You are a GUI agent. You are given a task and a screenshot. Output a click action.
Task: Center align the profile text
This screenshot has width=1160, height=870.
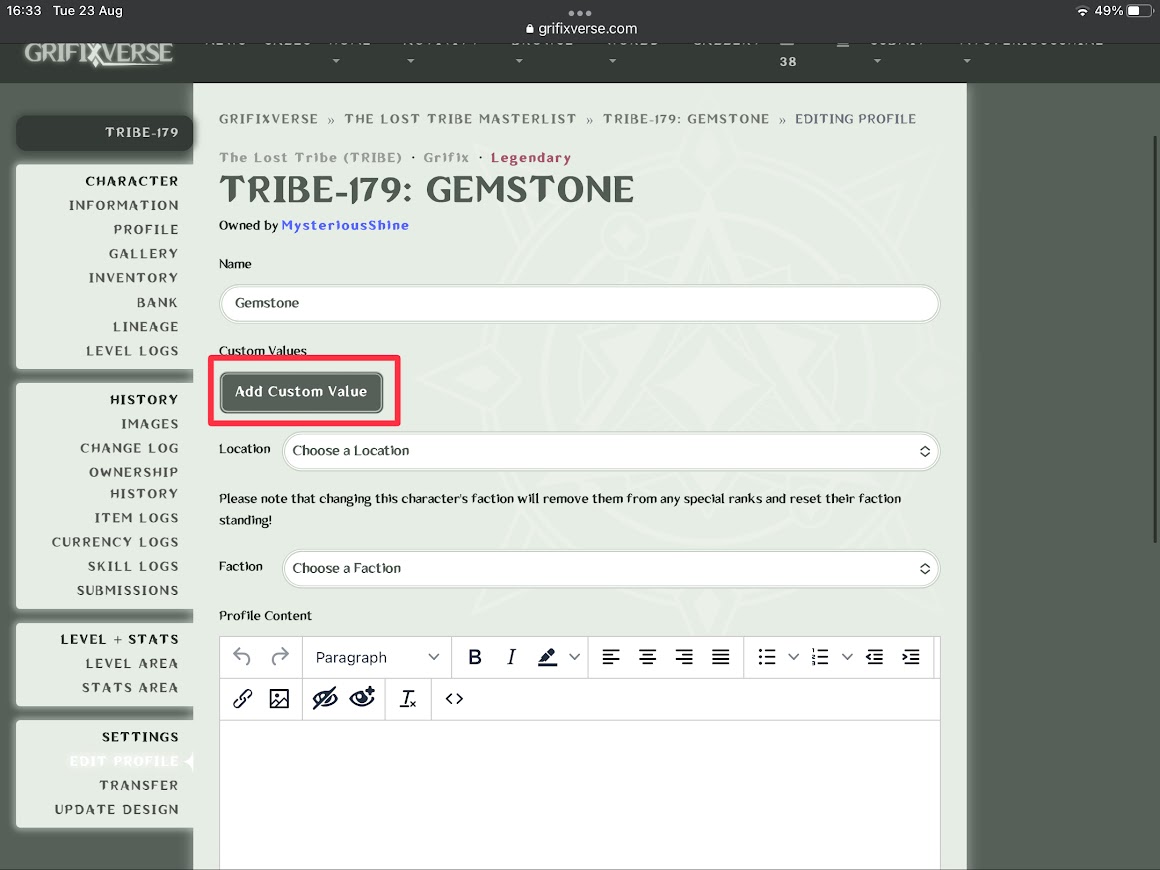click(648, 657)
